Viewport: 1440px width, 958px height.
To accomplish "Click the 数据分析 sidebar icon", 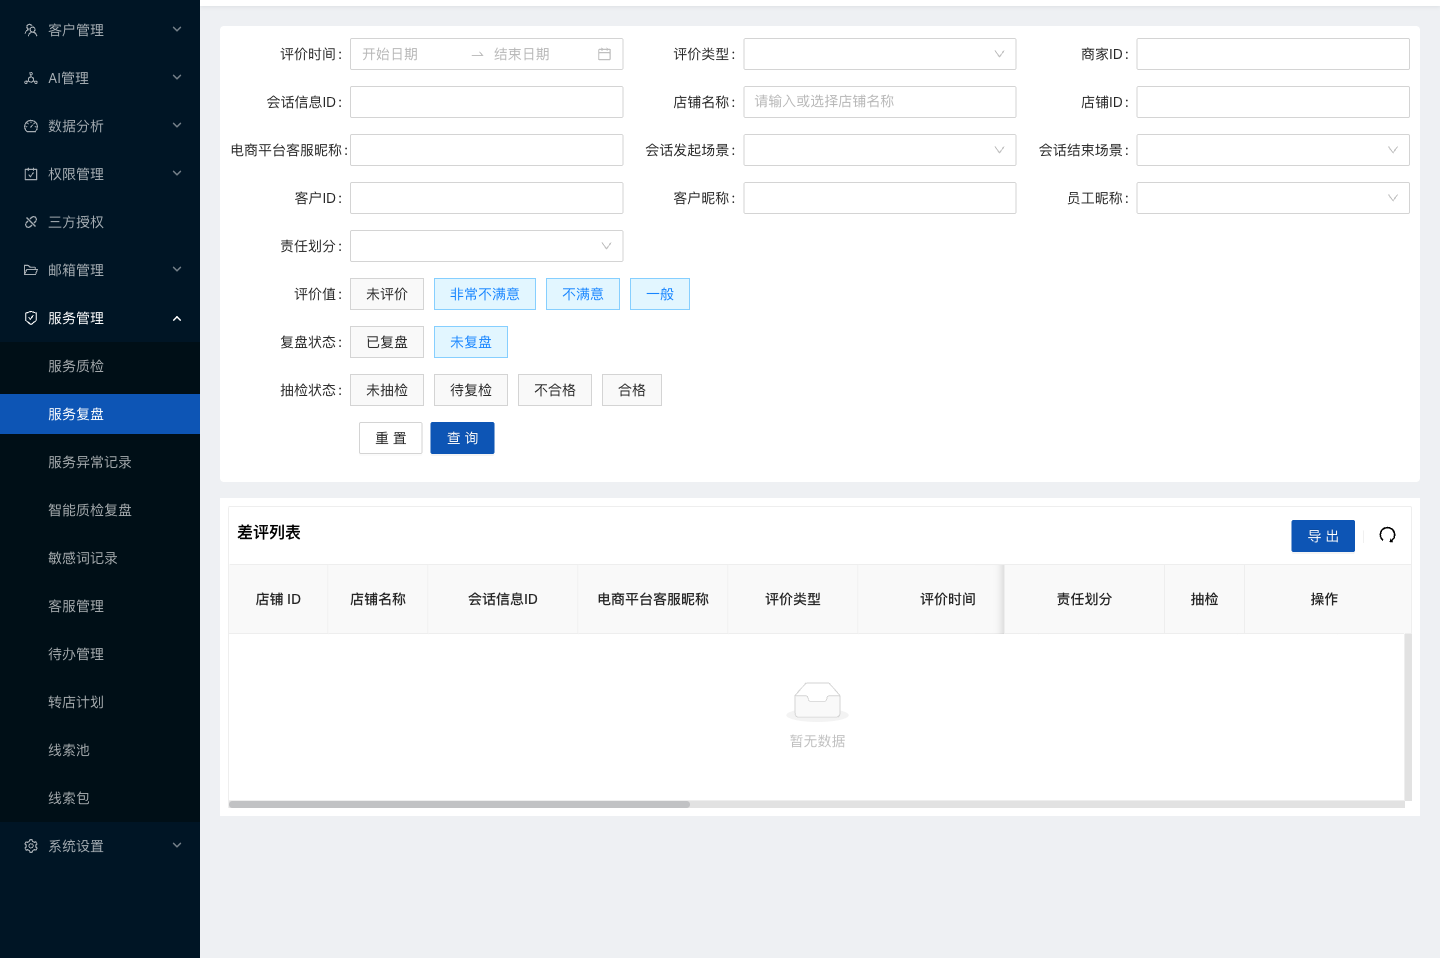I will pos(31,126).
